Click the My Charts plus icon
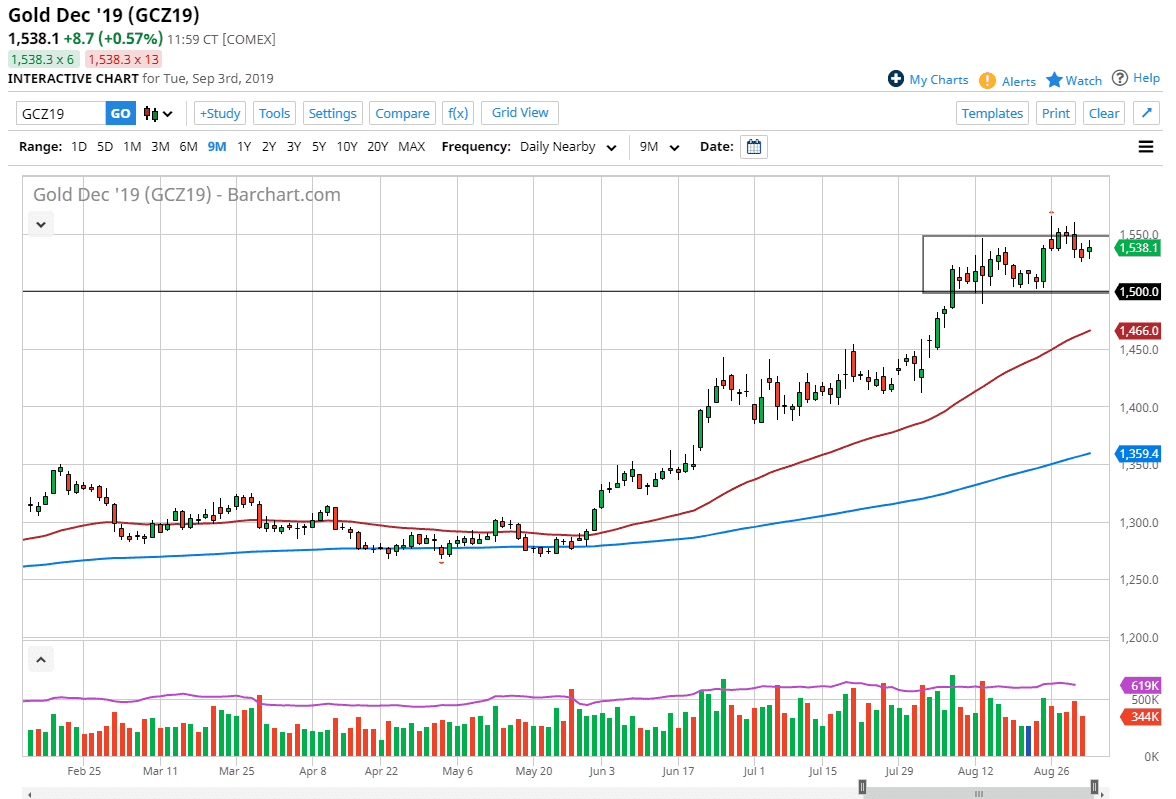Screen dimensions: 1176x799 896,79
